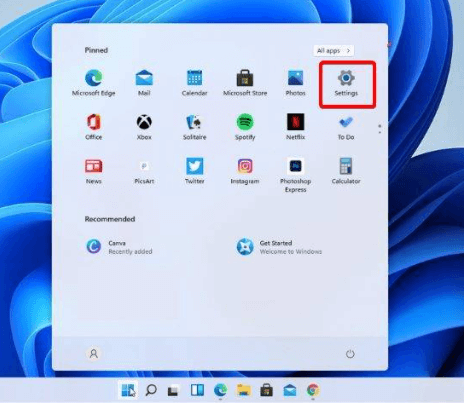The height and width of the screenshot is (403, 464).
Task: Launch the Instagram app
Action: click(245, 171)
